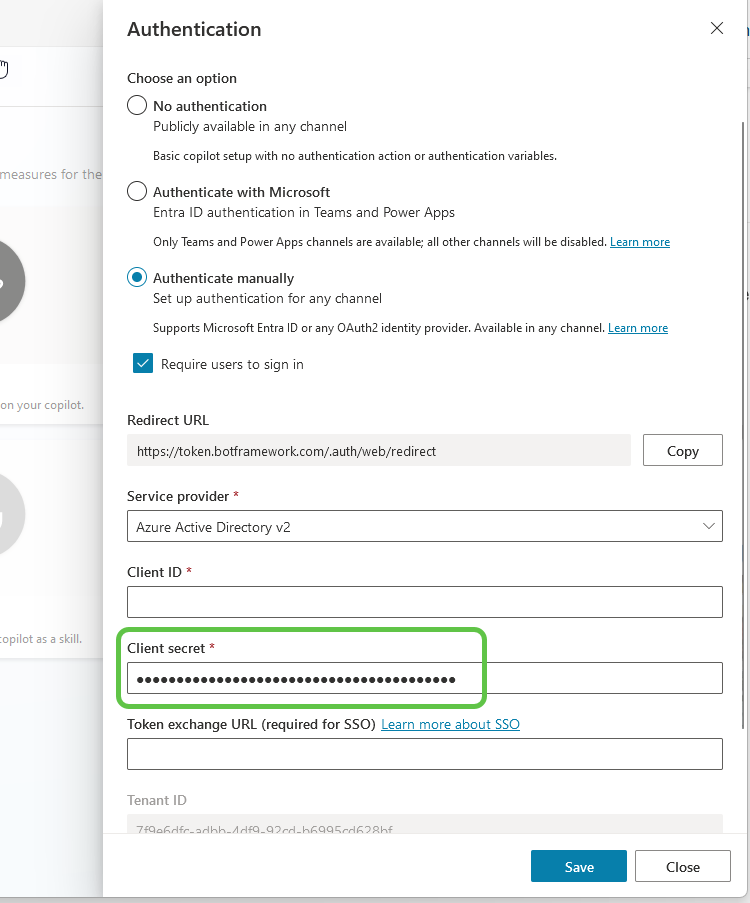The width and height of the screenshot is (750, 903).
Task: Open the Service provider dropdown
Action: tap(424, 527)
